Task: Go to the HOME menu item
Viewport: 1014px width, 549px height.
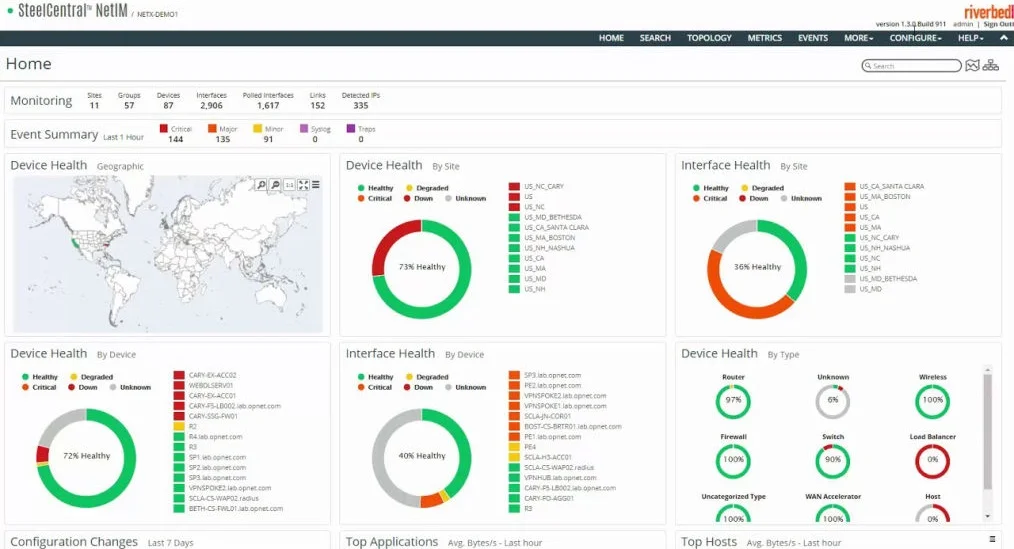Action: coord(611,38)
